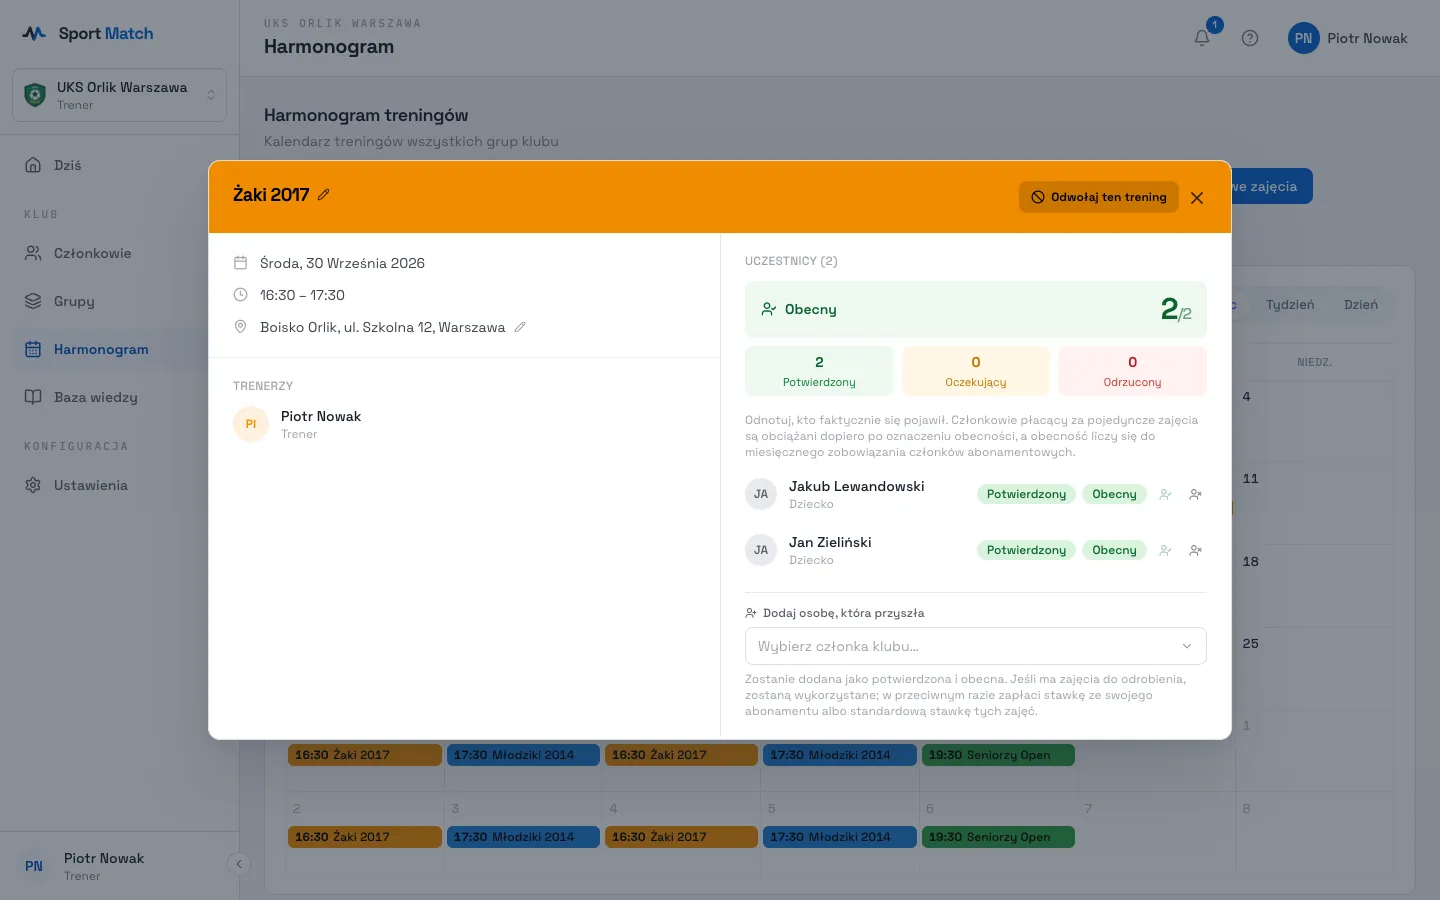Close the Żaki 2017 training dialog

tap(1197, 198)
